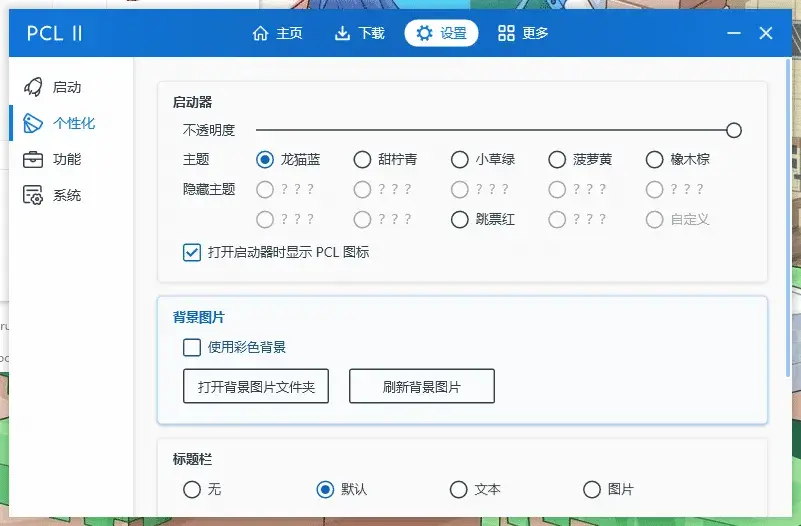Click the home icon beside 主页
This screenshot has width=801, height=526.
pos(260,33)
